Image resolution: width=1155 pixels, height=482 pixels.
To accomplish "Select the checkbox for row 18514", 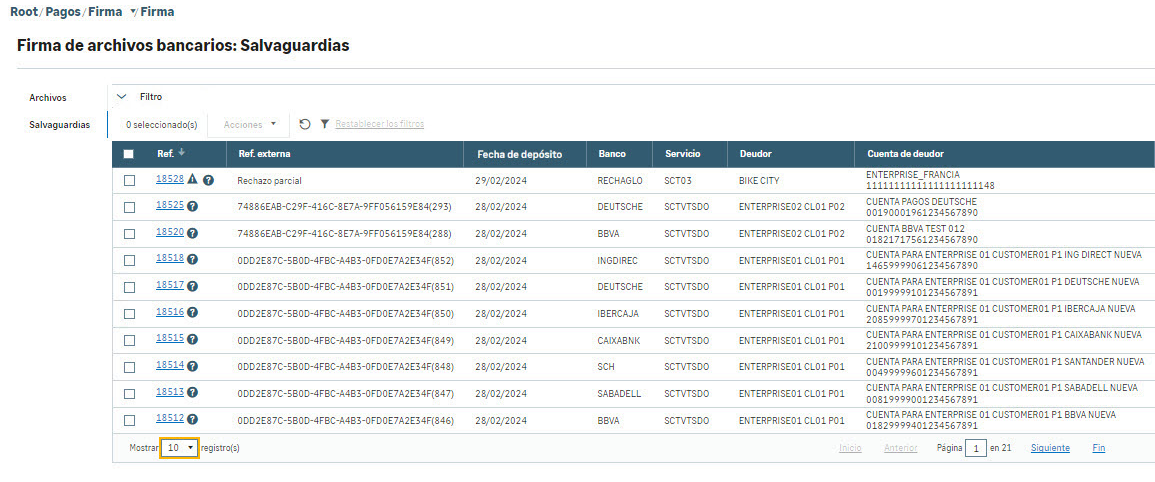I will [128, 367].
